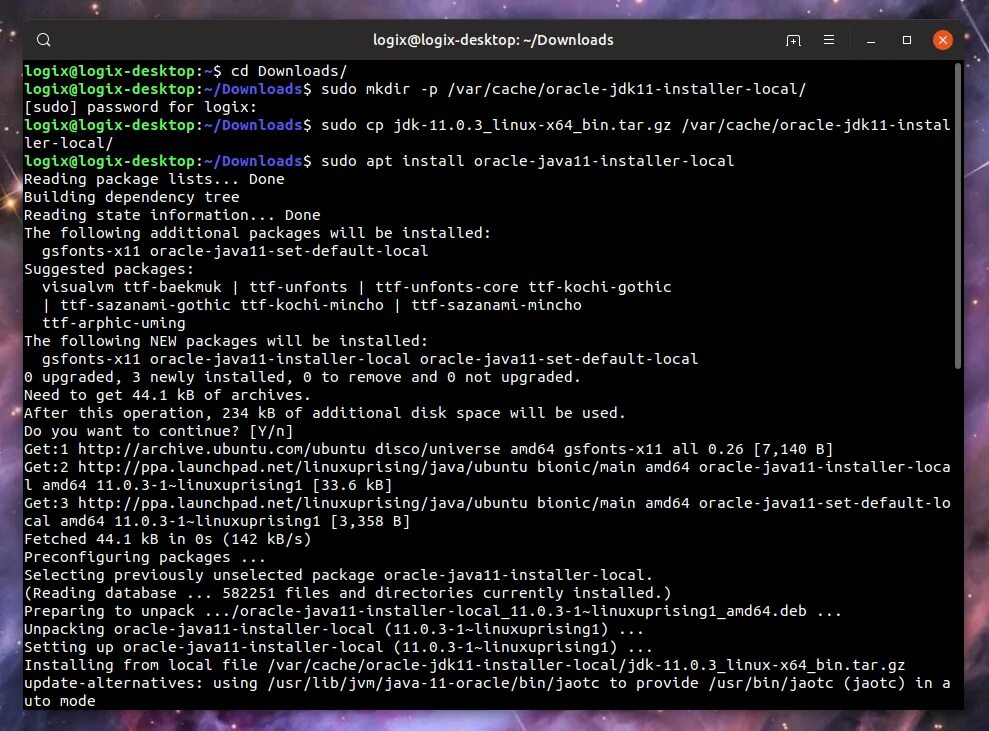Click 'Preconfiguring packages ...' line

[144, 557]
